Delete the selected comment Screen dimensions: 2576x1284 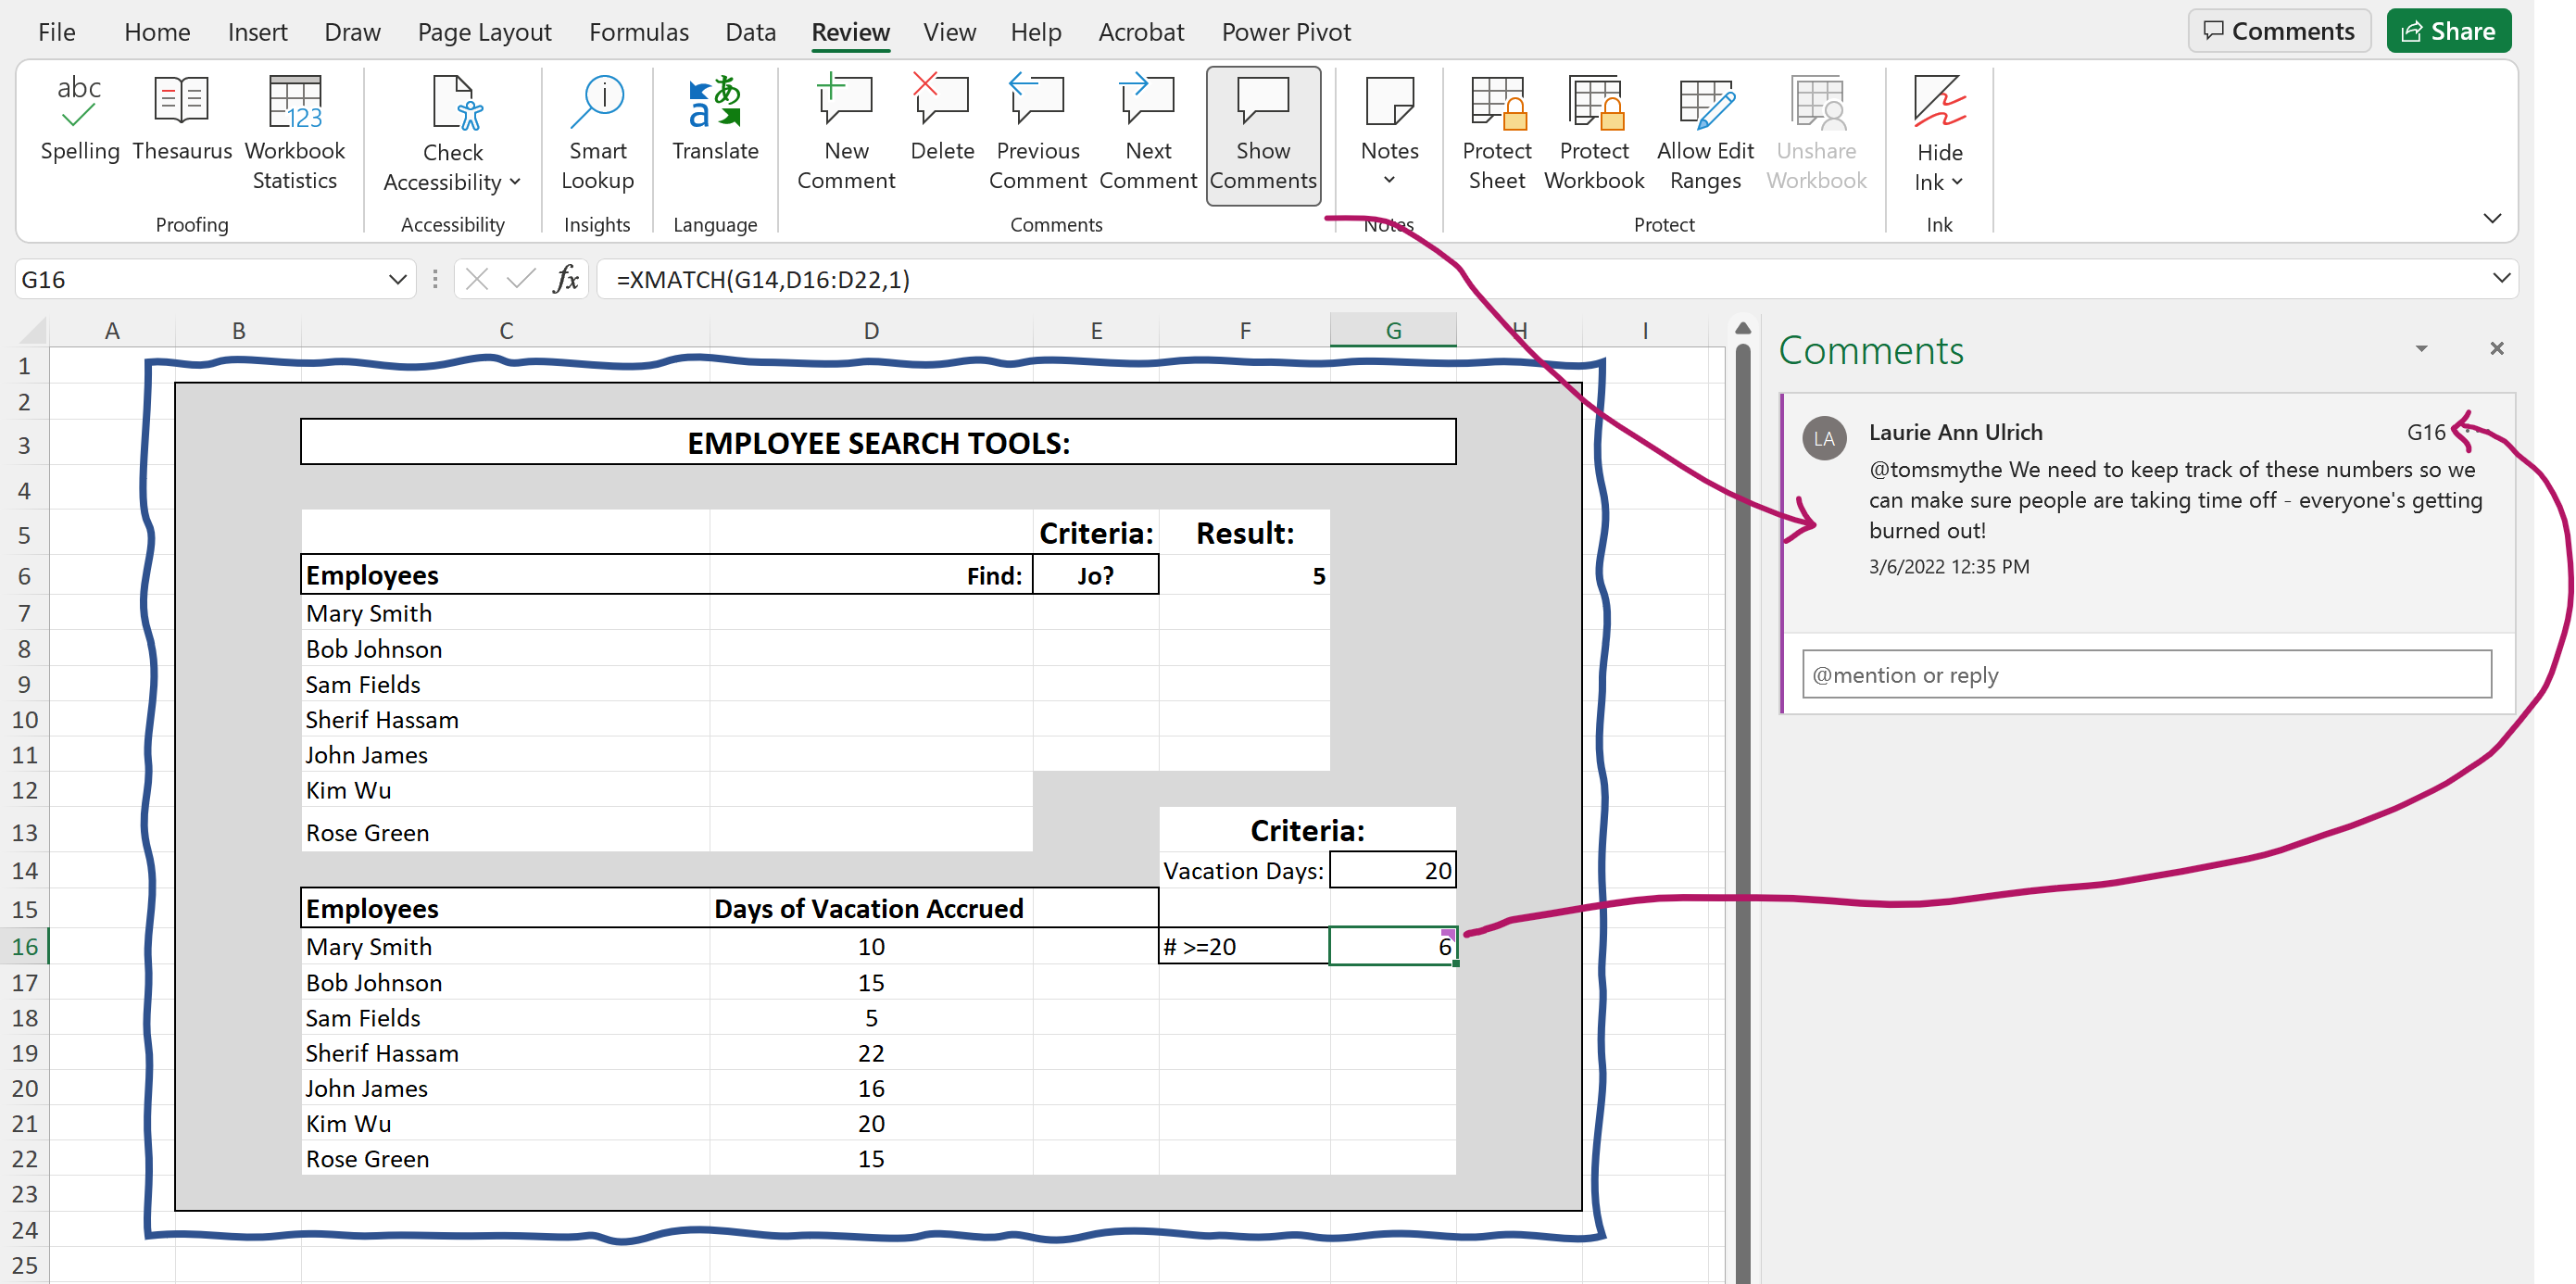click(x=941, y=119)
